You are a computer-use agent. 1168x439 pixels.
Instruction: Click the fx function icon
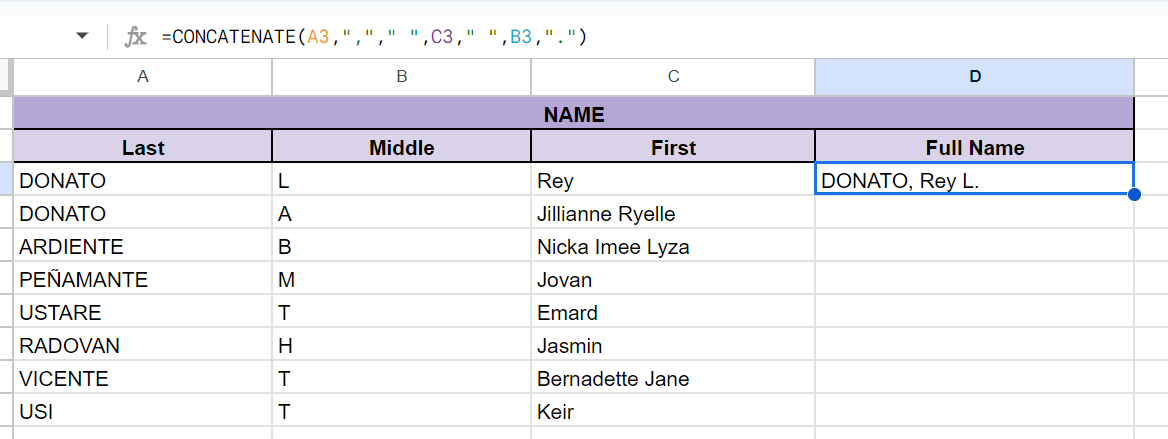135,37
